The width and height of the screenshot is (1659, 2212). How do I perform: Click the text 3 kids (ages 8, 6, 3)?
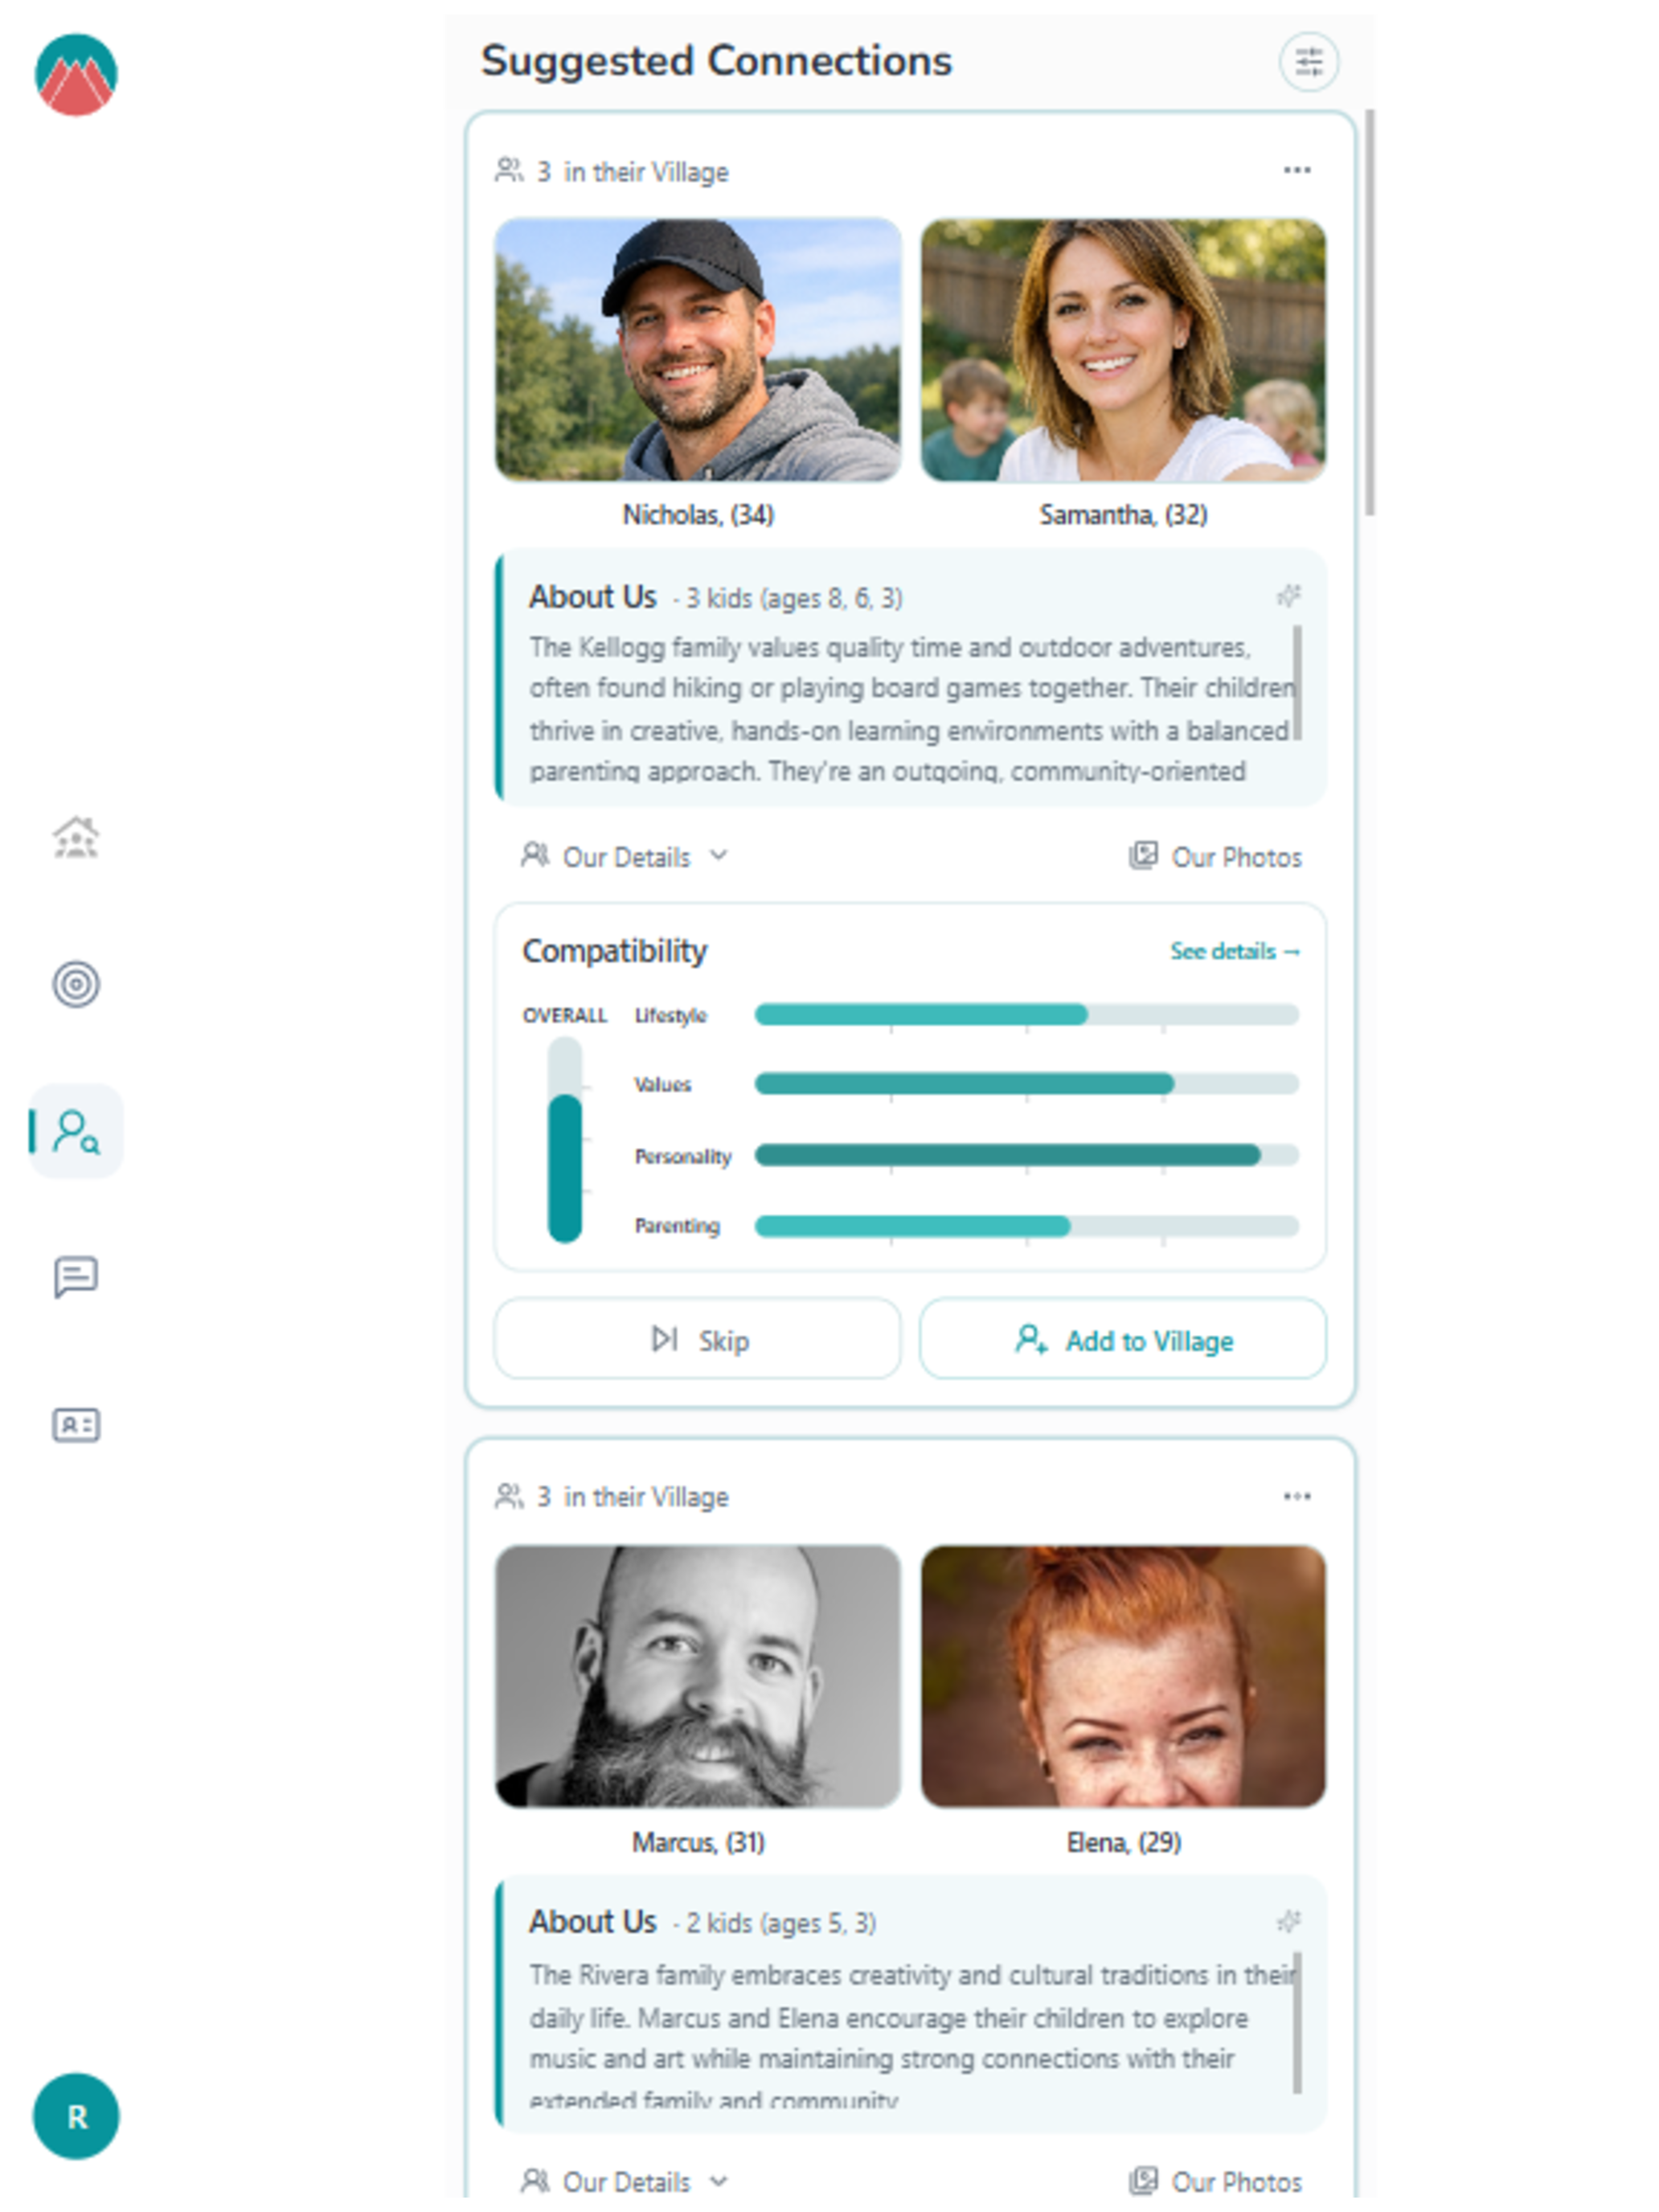(794, 598)
